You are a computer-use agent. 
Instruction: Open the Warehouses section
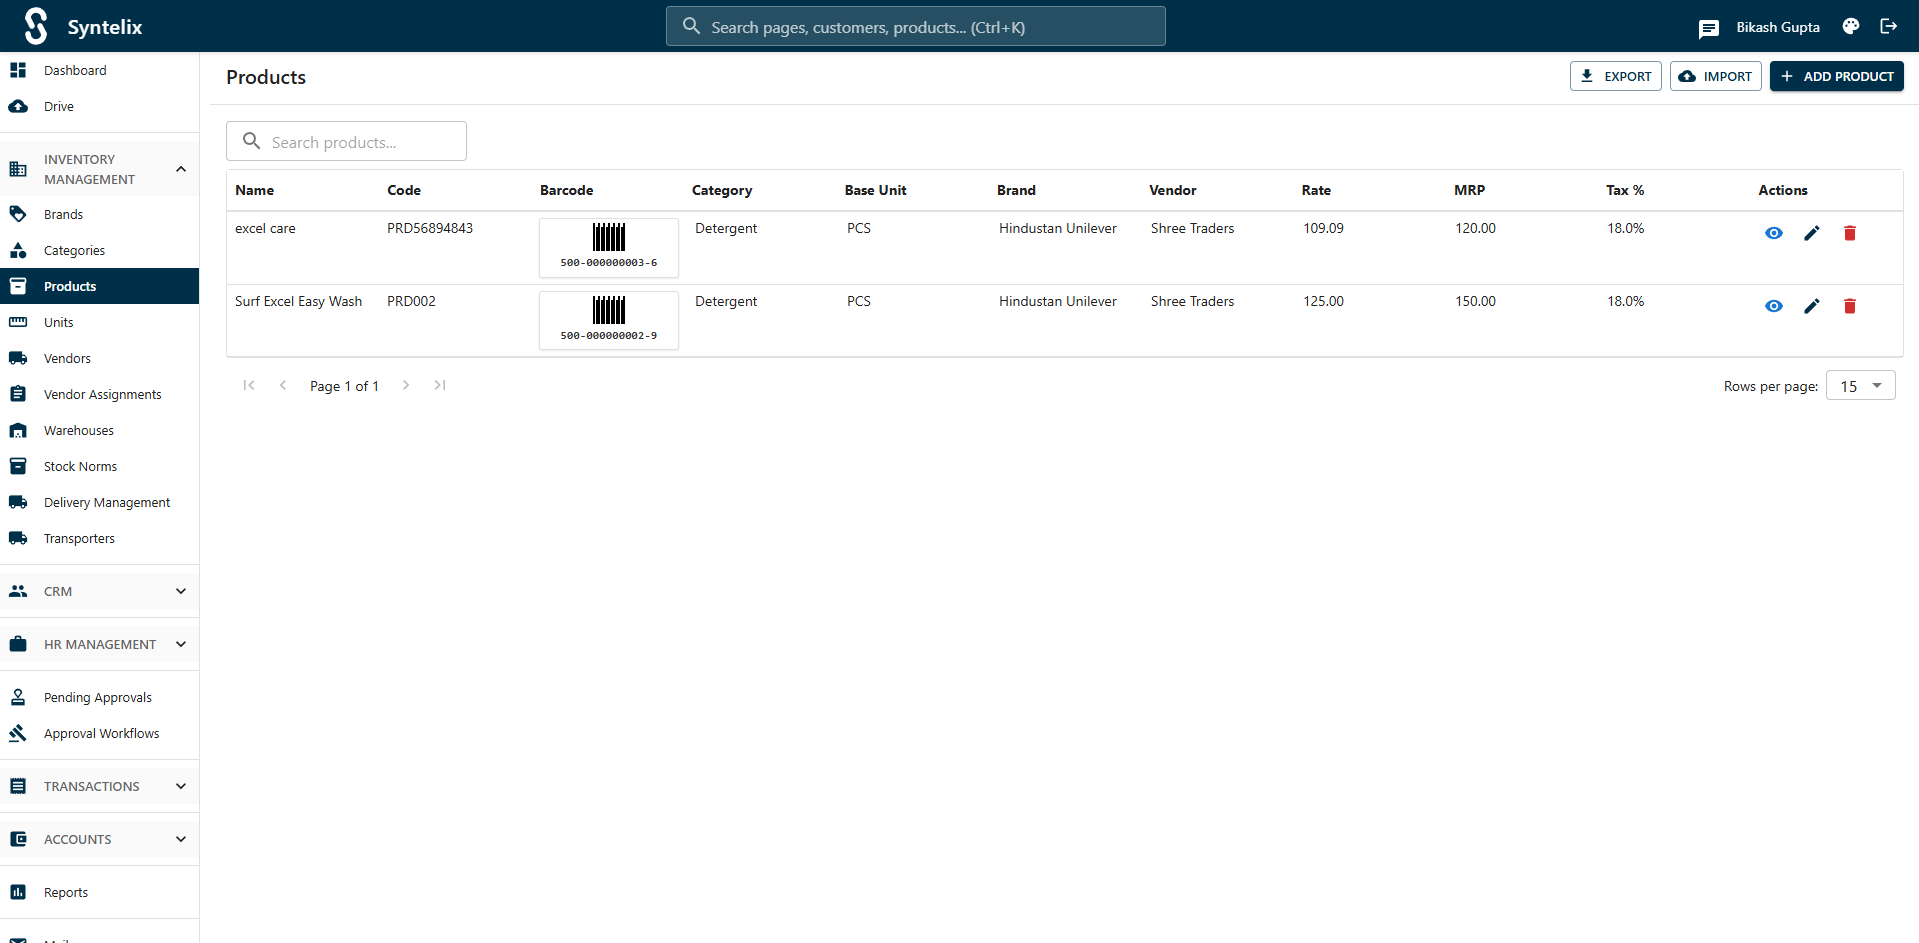coord(78,430)
